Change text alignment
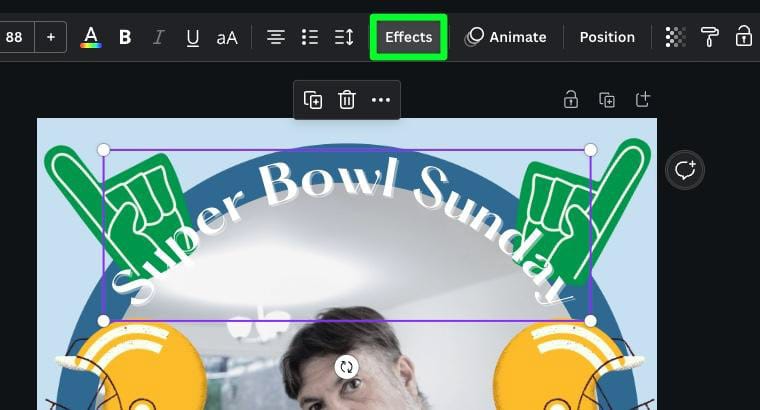760x410 pixels. (x=276, y=37)
